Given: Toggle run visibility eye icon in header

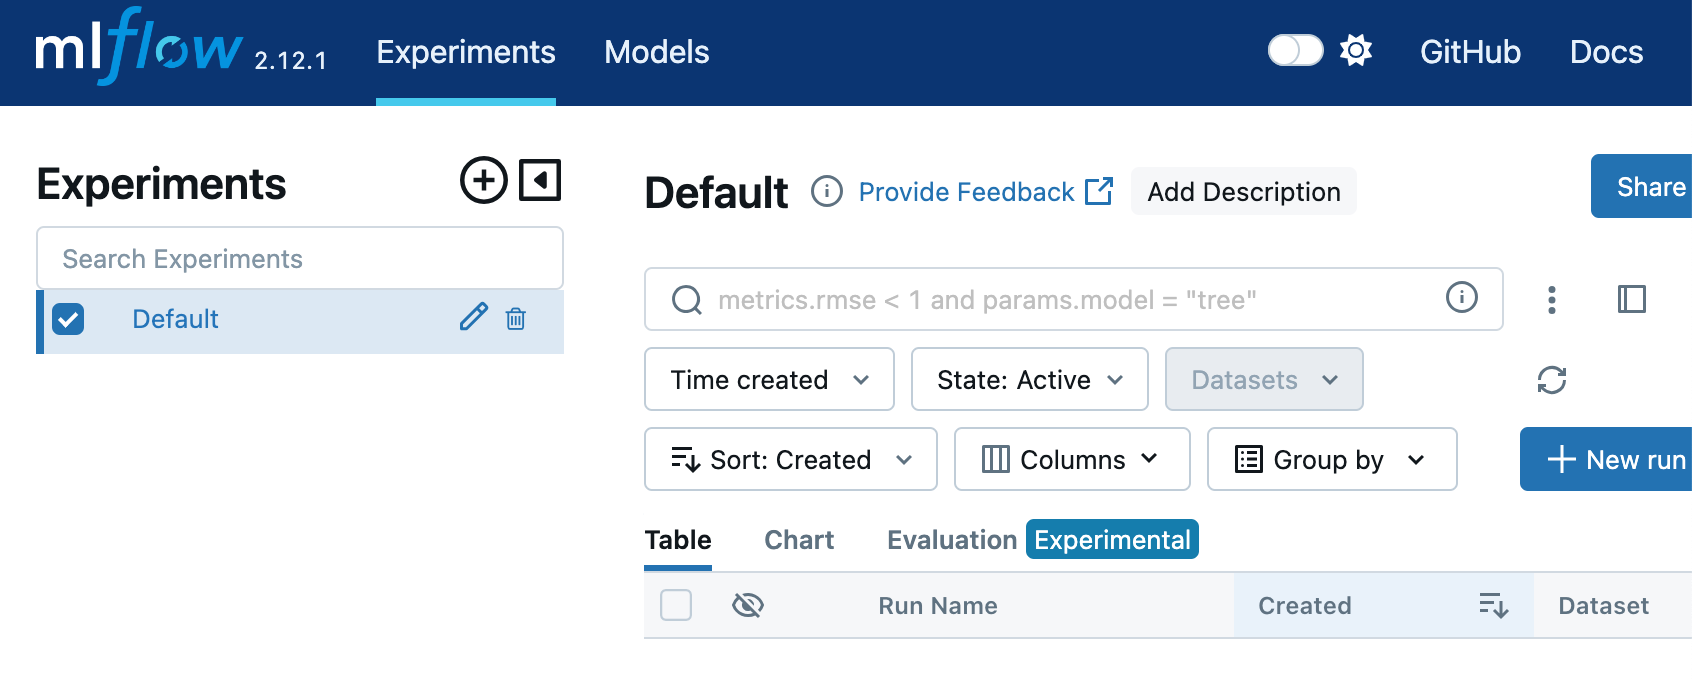Looking at the screenshot, I should coord(747,605).
